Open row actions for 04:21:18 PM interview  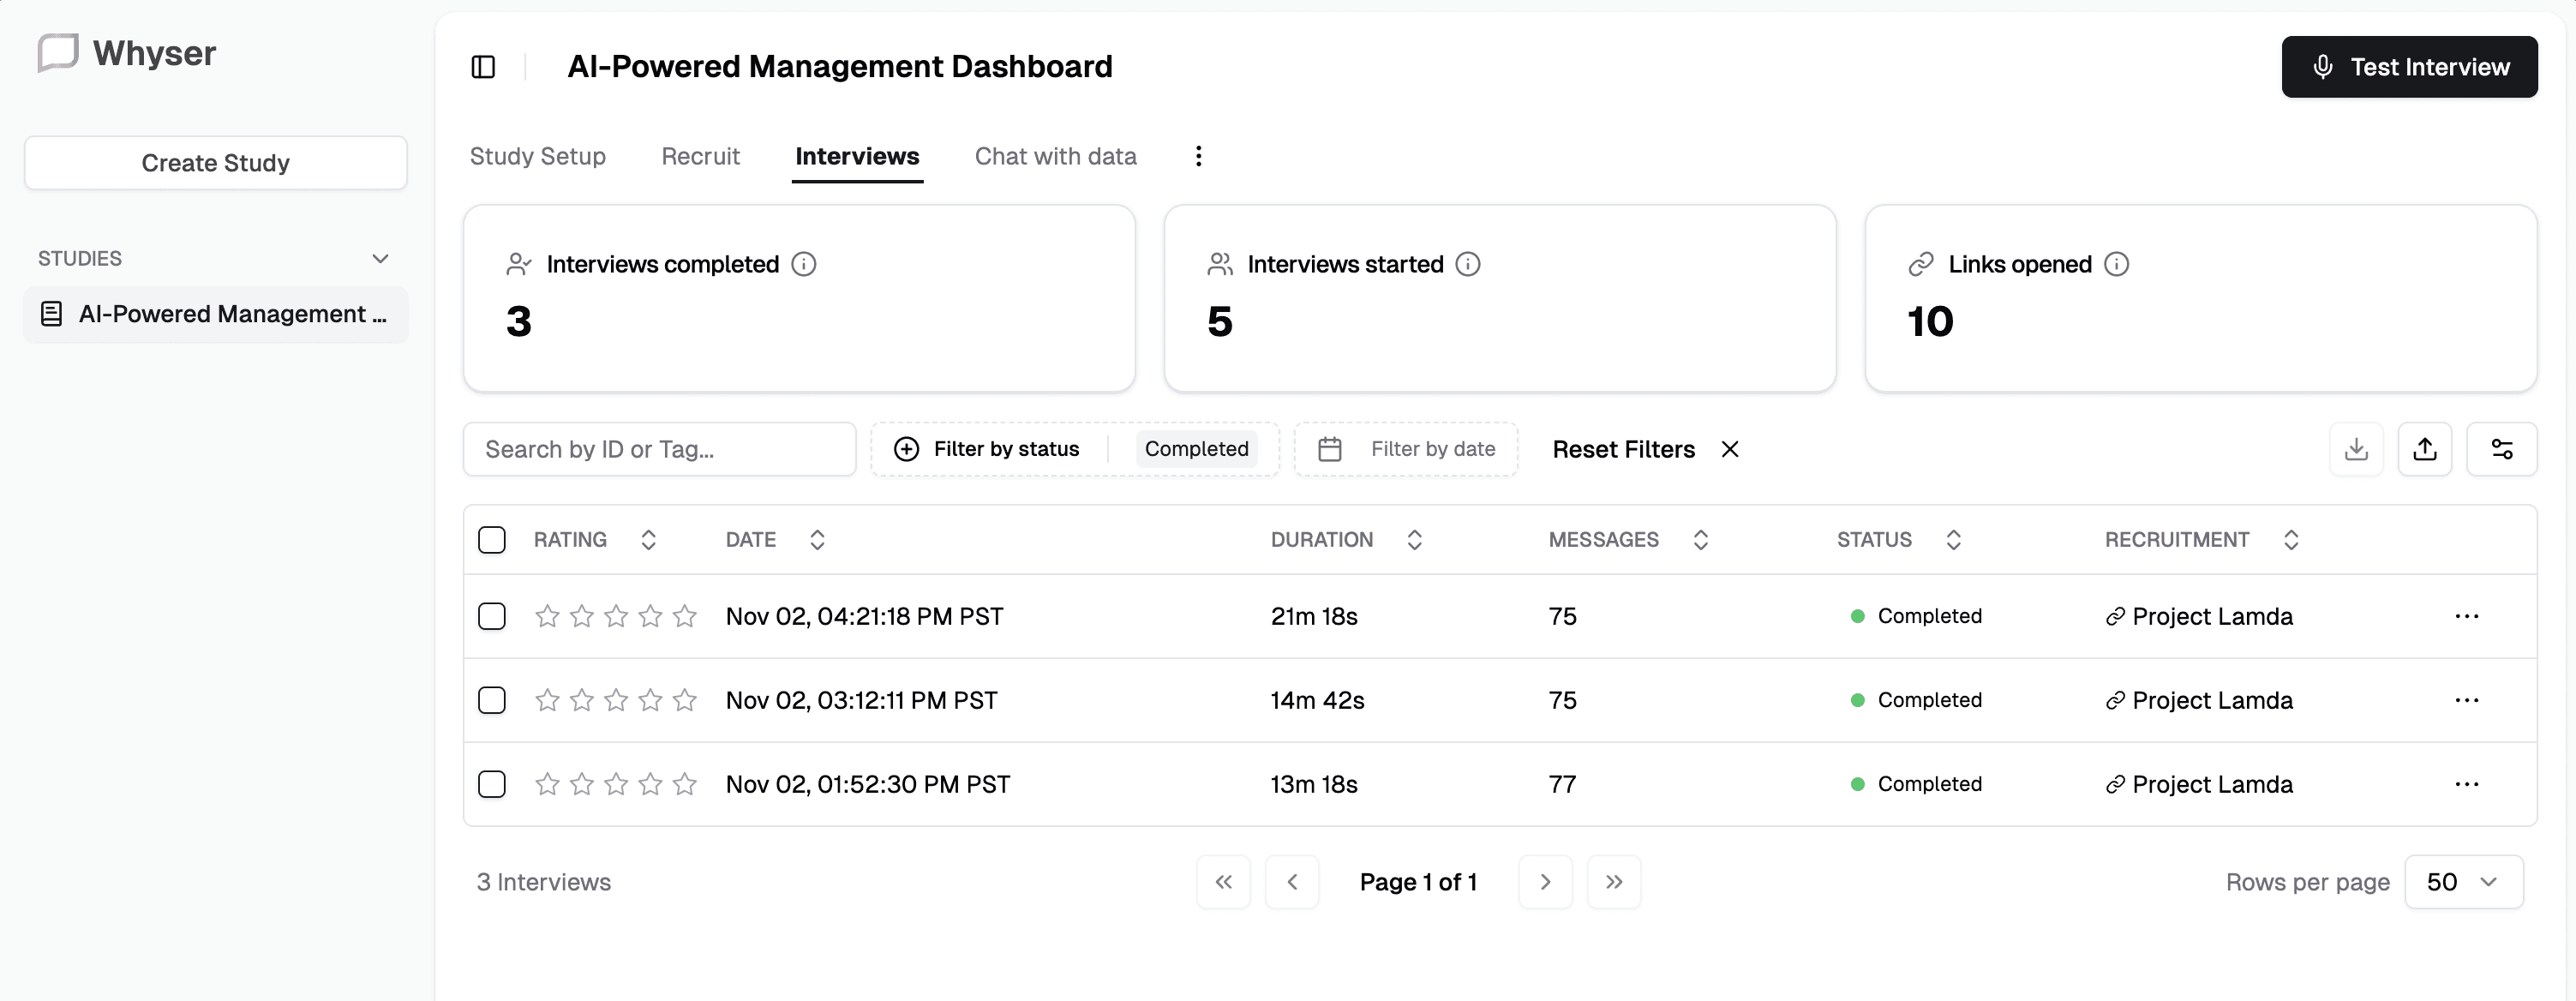[x=2466, y=616]
